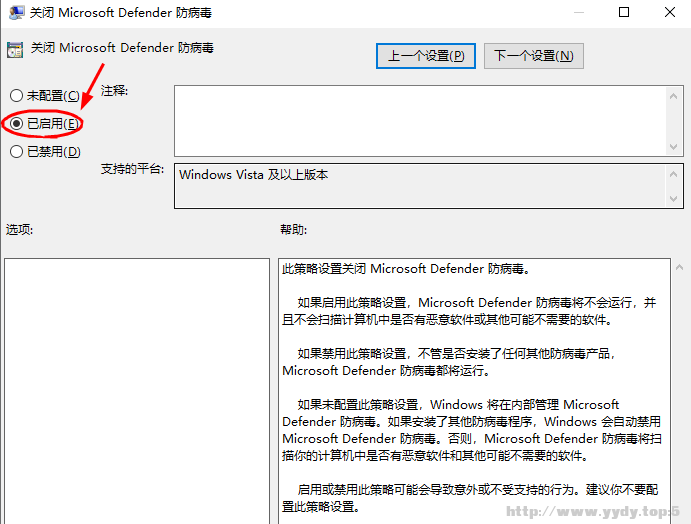Screen dimensions: 691x524
Task: Go to 下一个设置(N) next setting
Action: [534, 56]
